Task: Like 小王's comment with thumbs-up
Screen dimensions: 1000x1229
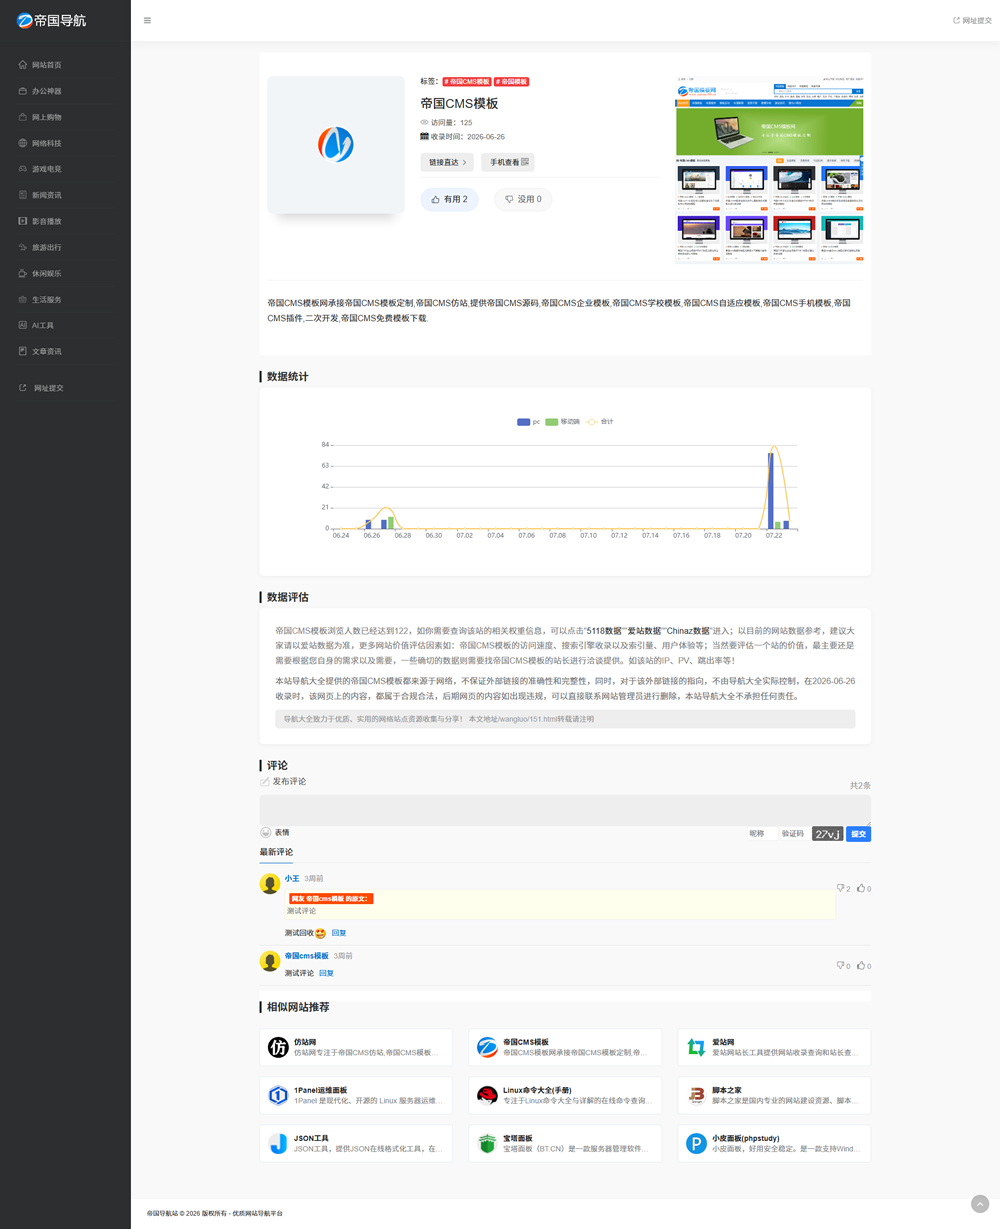Action: coord(864,888)
